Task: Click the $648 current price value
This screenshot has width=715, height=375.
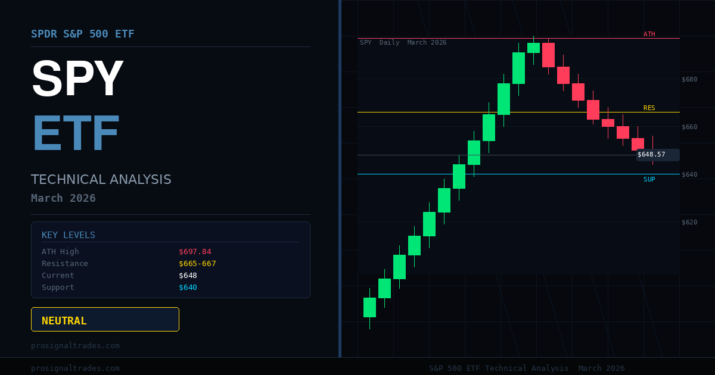Action: (x=188, y=275)
